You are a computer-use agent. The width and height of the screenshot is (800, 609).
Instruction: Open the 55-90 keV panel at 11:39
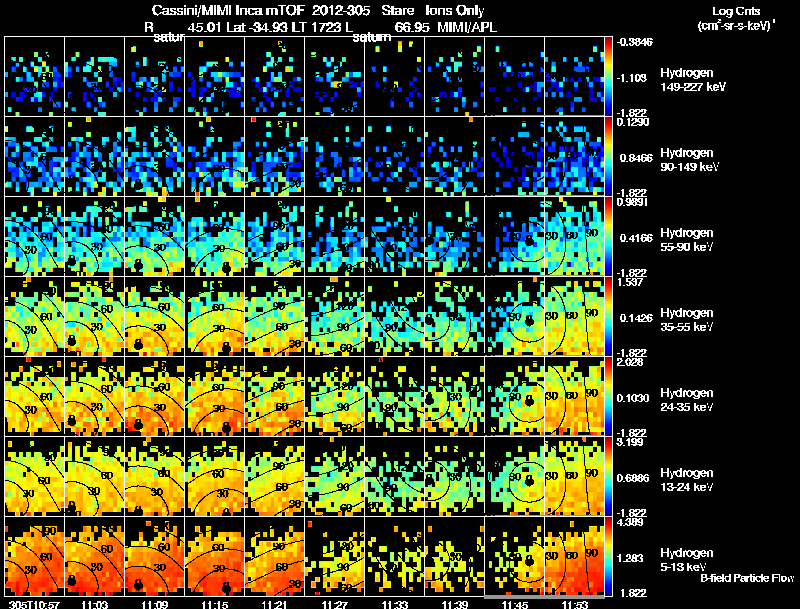pos(455,237)
